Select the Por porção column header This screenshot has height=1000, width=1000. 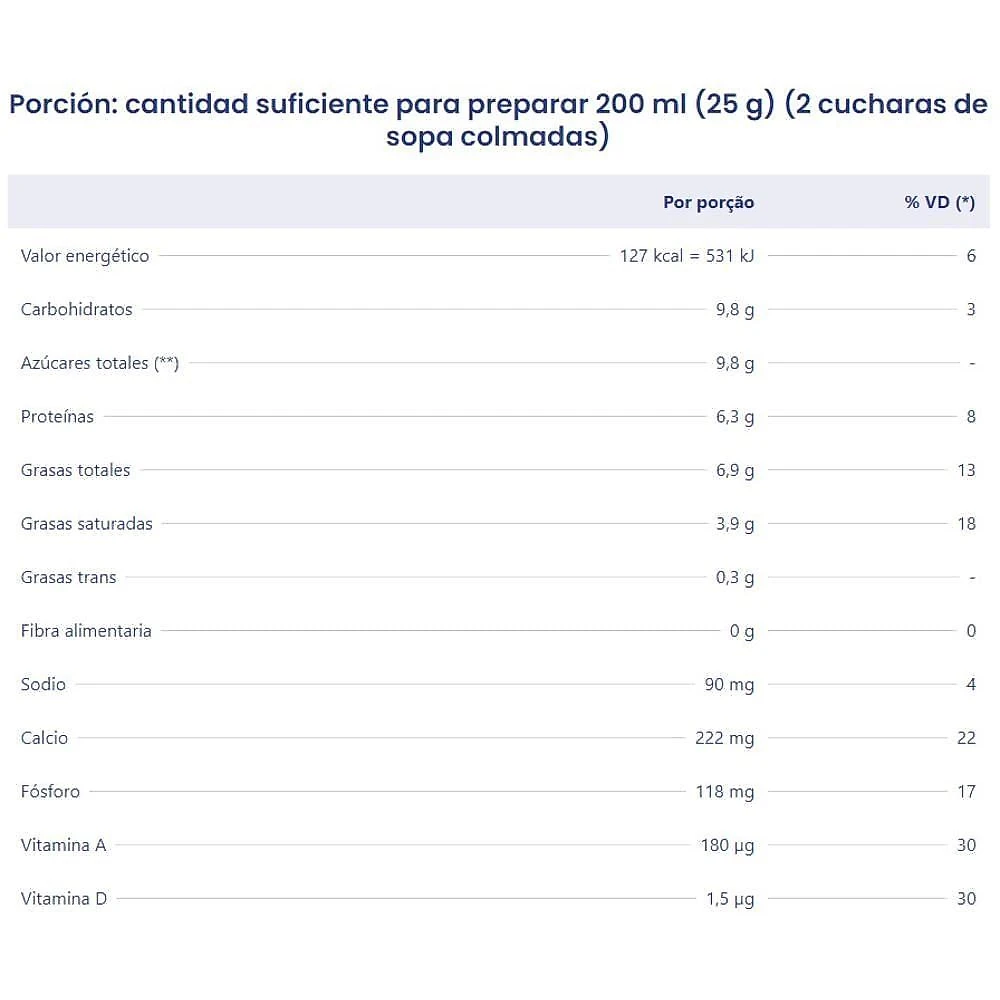point(709,203)
